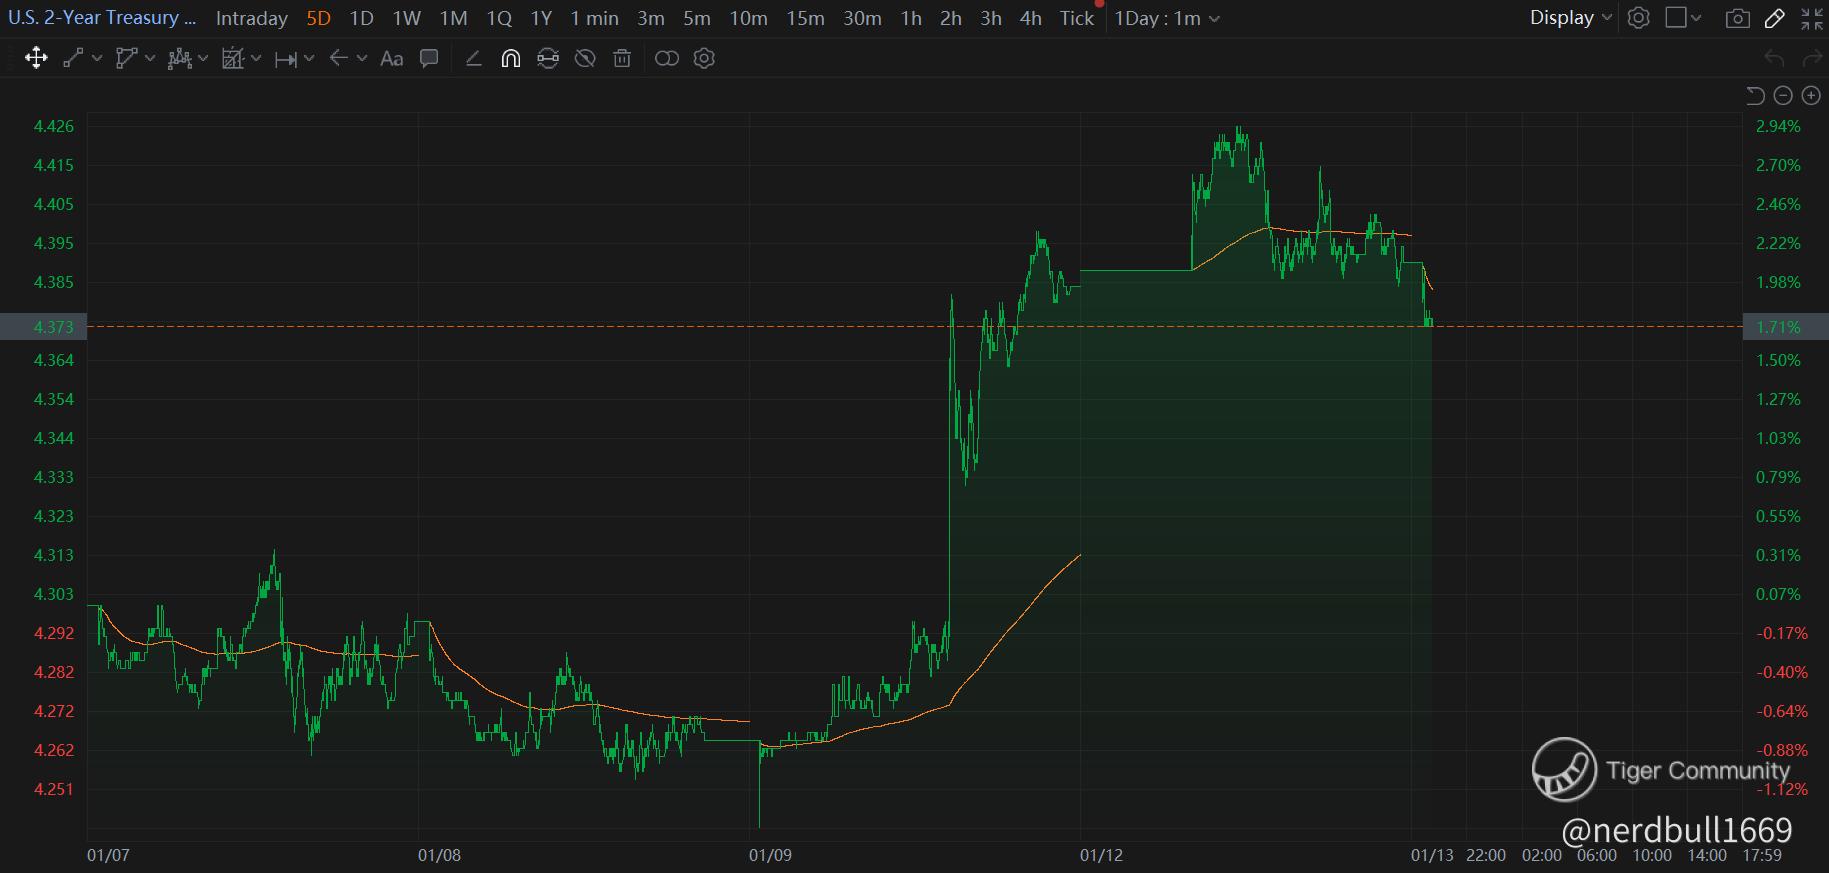Select the move/crosshair cursor tool
The height and width of the screenshot is (873, 1829).
tap(36, 58)
